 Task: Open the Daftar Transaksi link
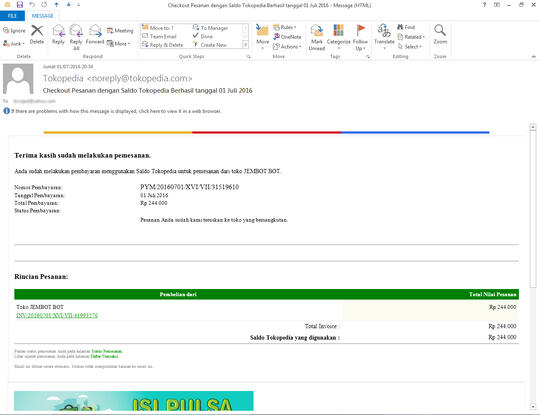104,356
